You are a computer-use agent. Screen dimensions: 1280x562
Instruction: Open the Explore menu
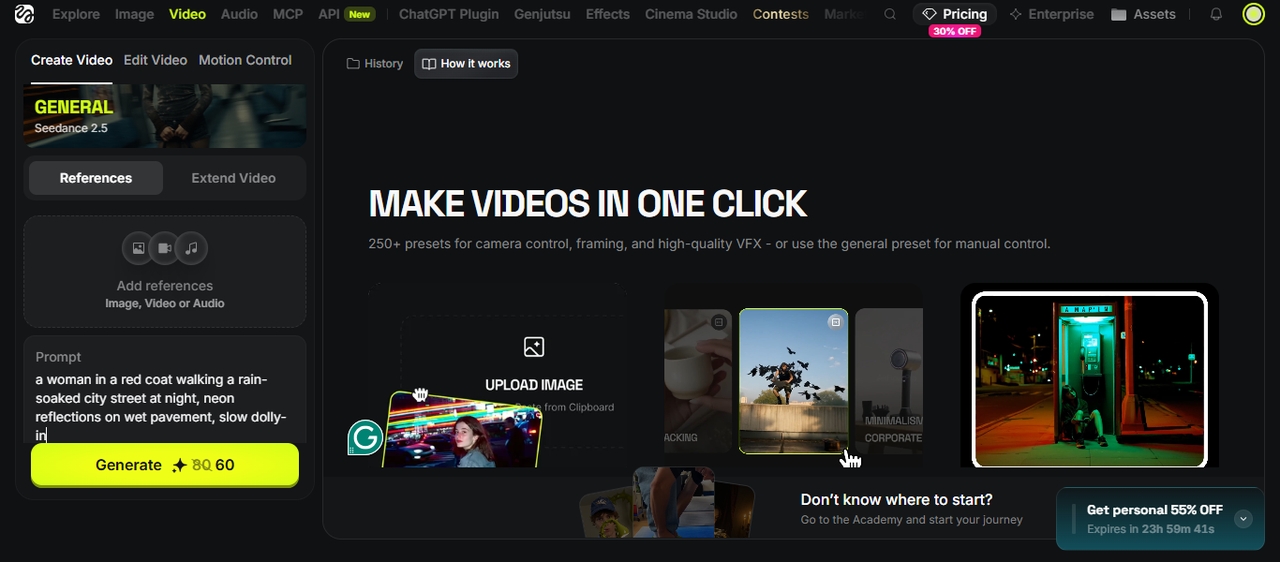tap(76, 14)
